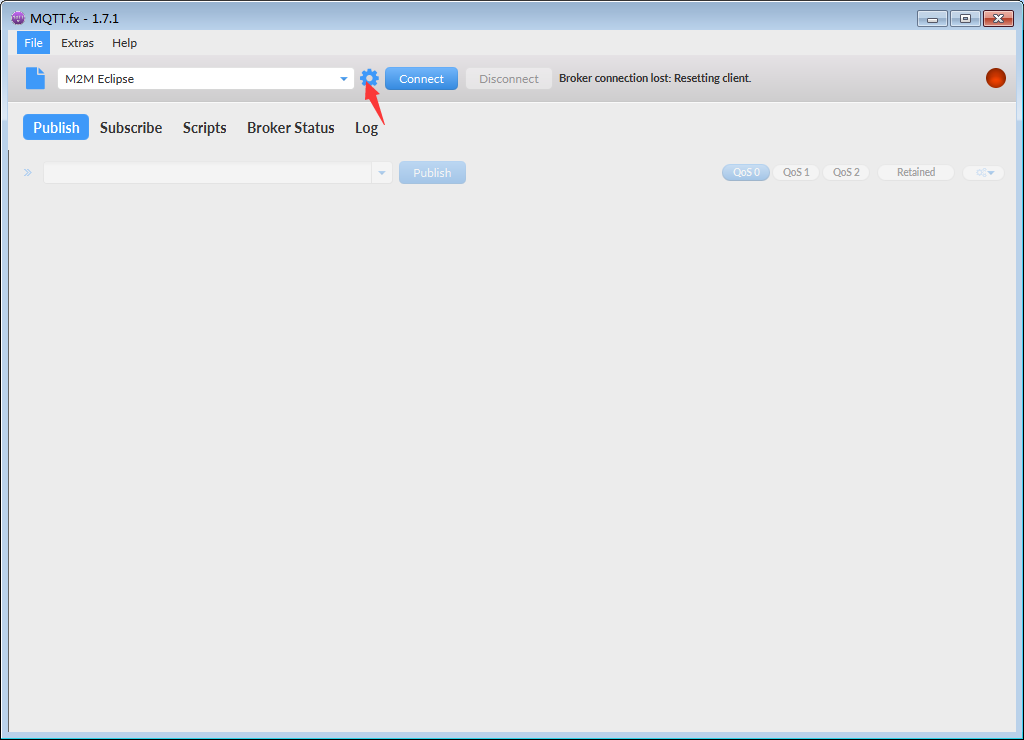The width and height of the screenshot is (1024, 740).
Task: Click the Disconnect button
Action: pyautogui.click(x=509, y=78)
